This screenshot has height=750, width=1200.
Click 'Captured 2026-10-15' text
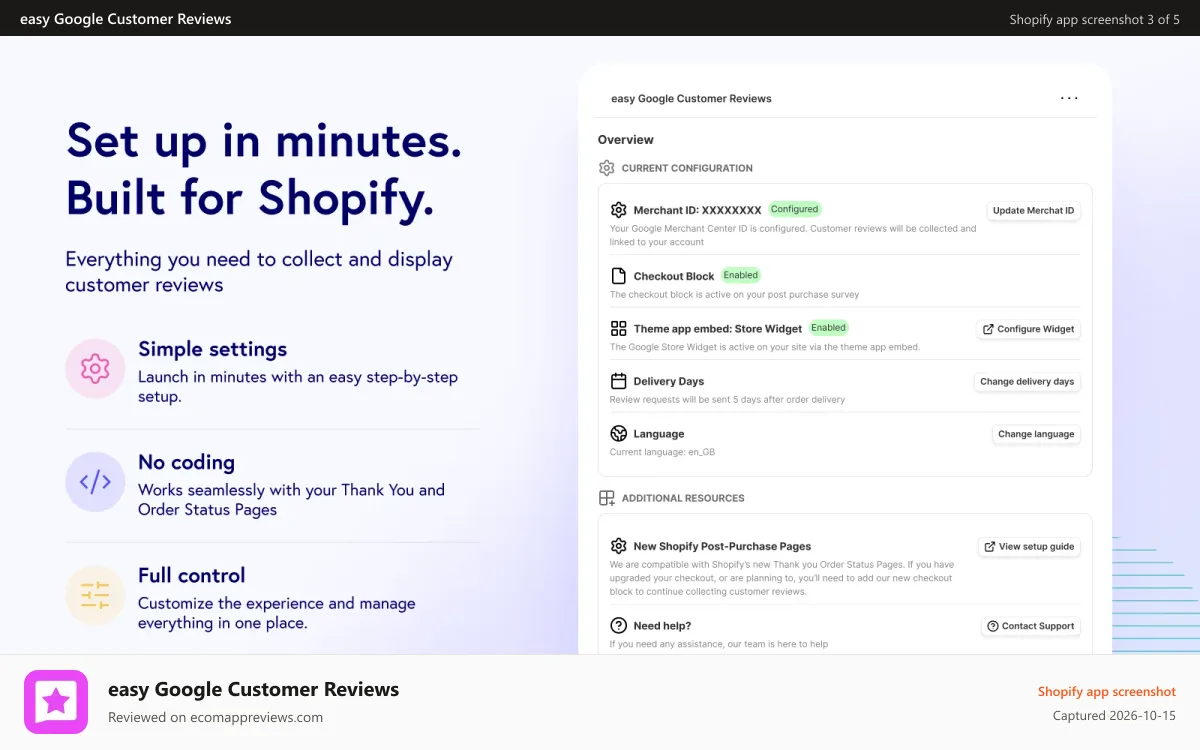[x=1114, y=716]
